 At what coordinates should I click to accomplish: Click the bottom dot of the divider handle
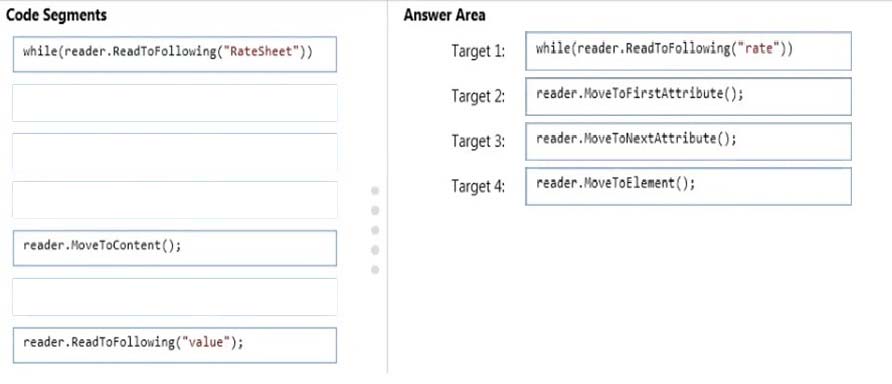(375, 270)
